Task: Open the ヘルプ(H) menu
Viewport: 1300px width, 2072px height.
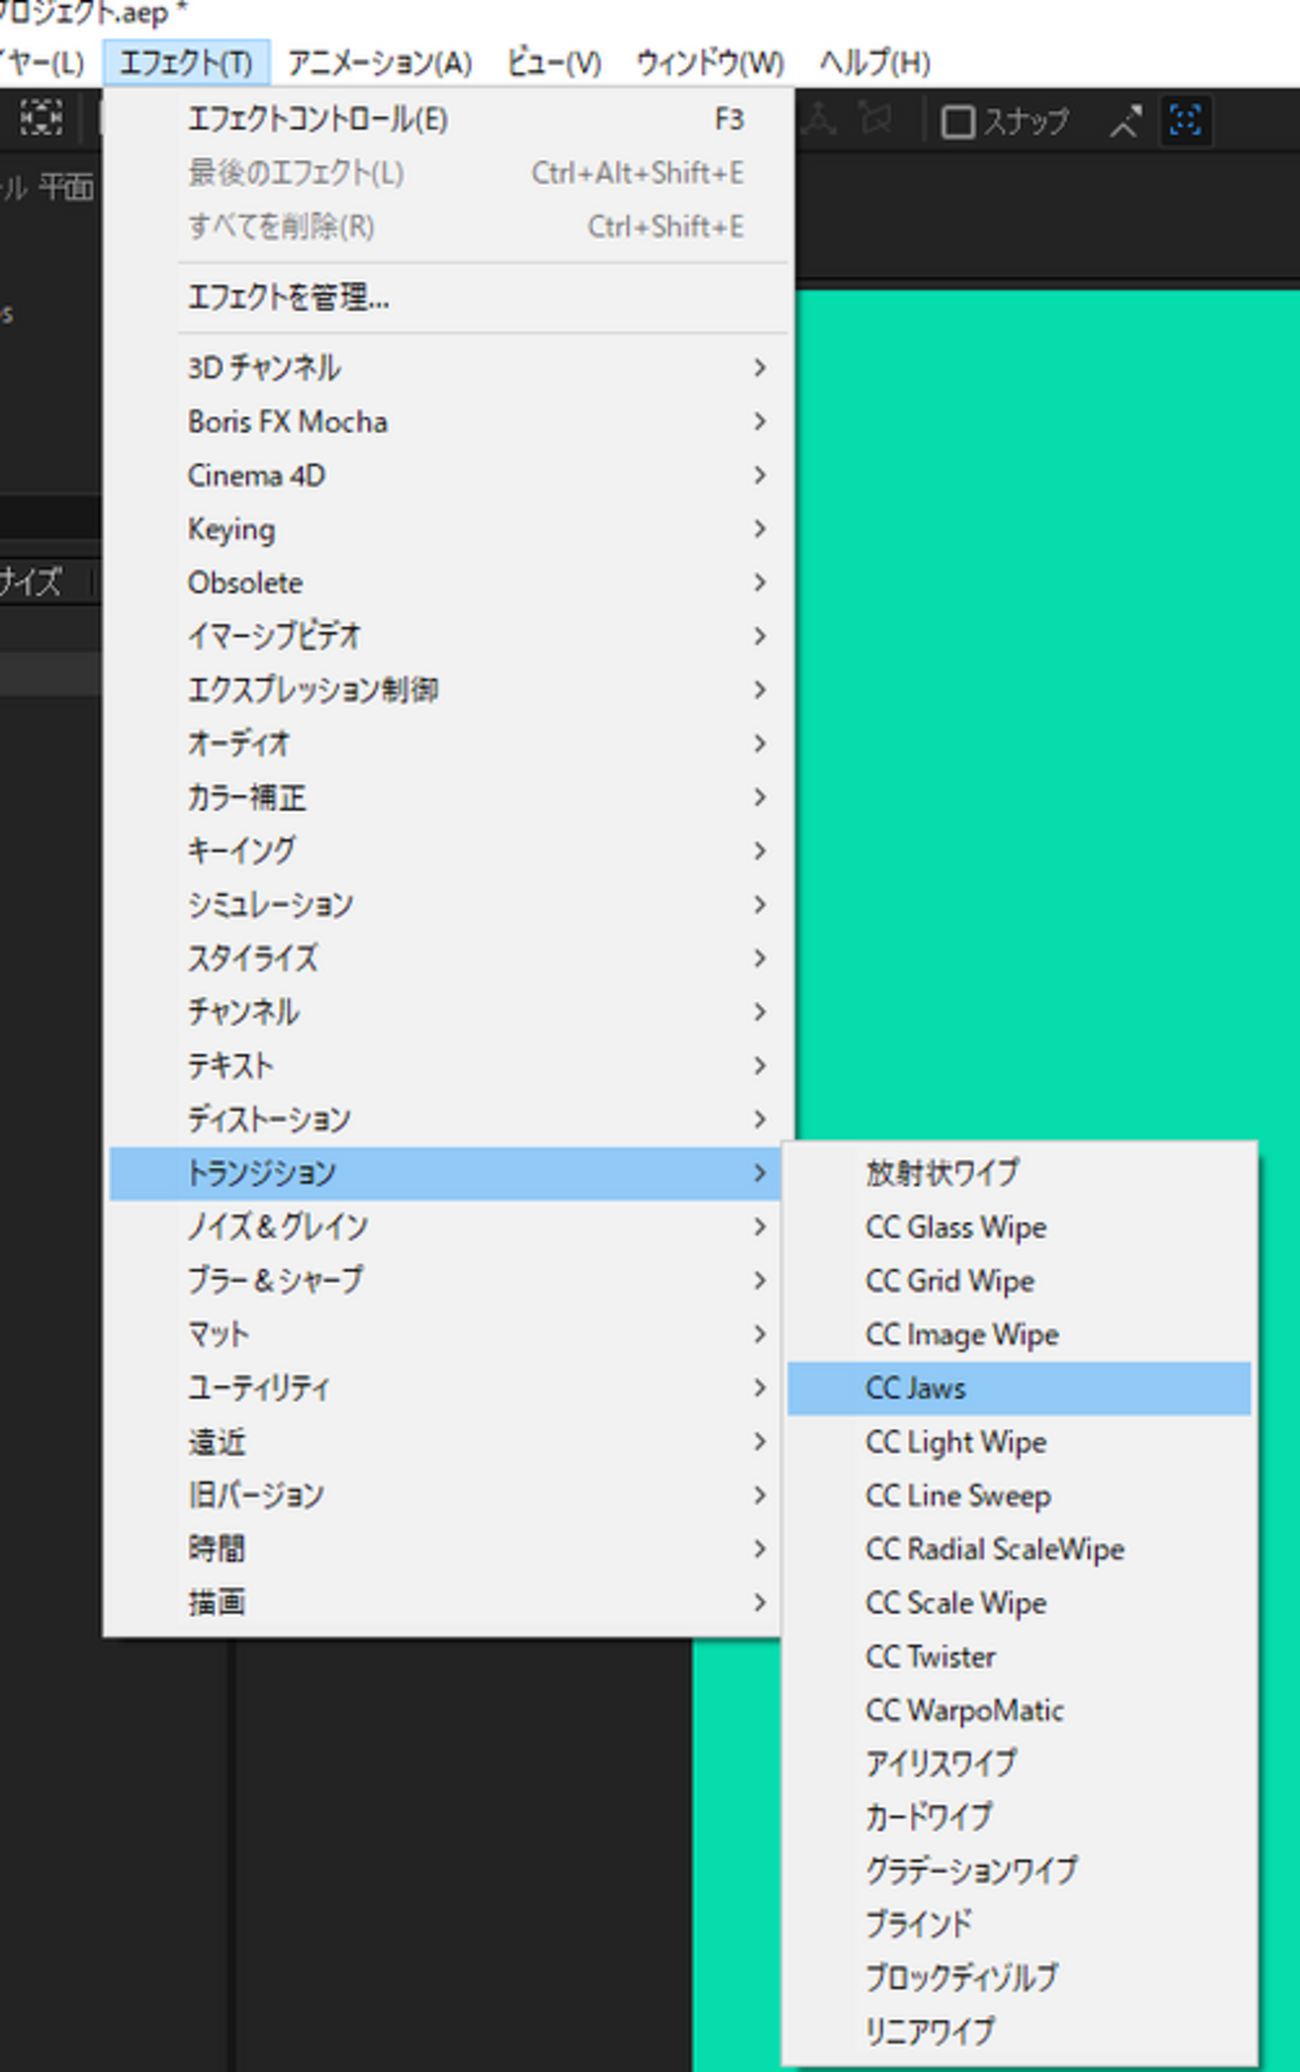Action: [875, 63]
